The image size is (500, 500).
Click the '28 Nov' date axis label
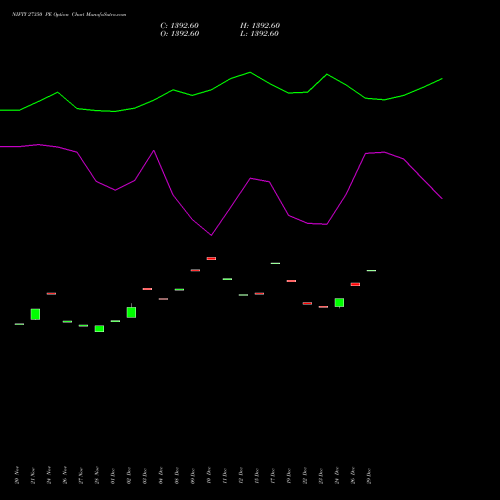pyautogui.click(x=97, y=475)
